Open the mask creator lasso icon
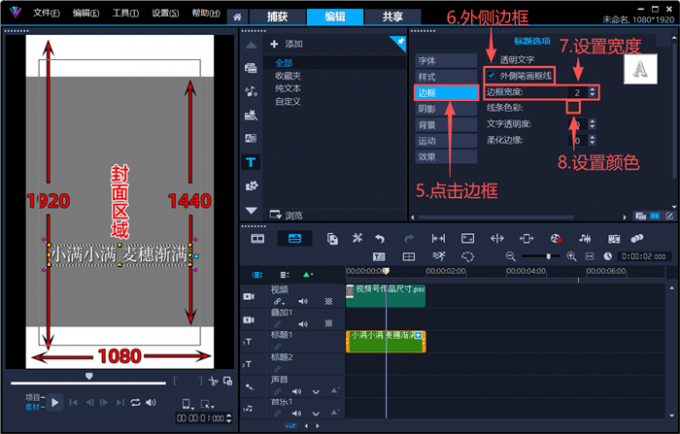 (x=468, y=257)
